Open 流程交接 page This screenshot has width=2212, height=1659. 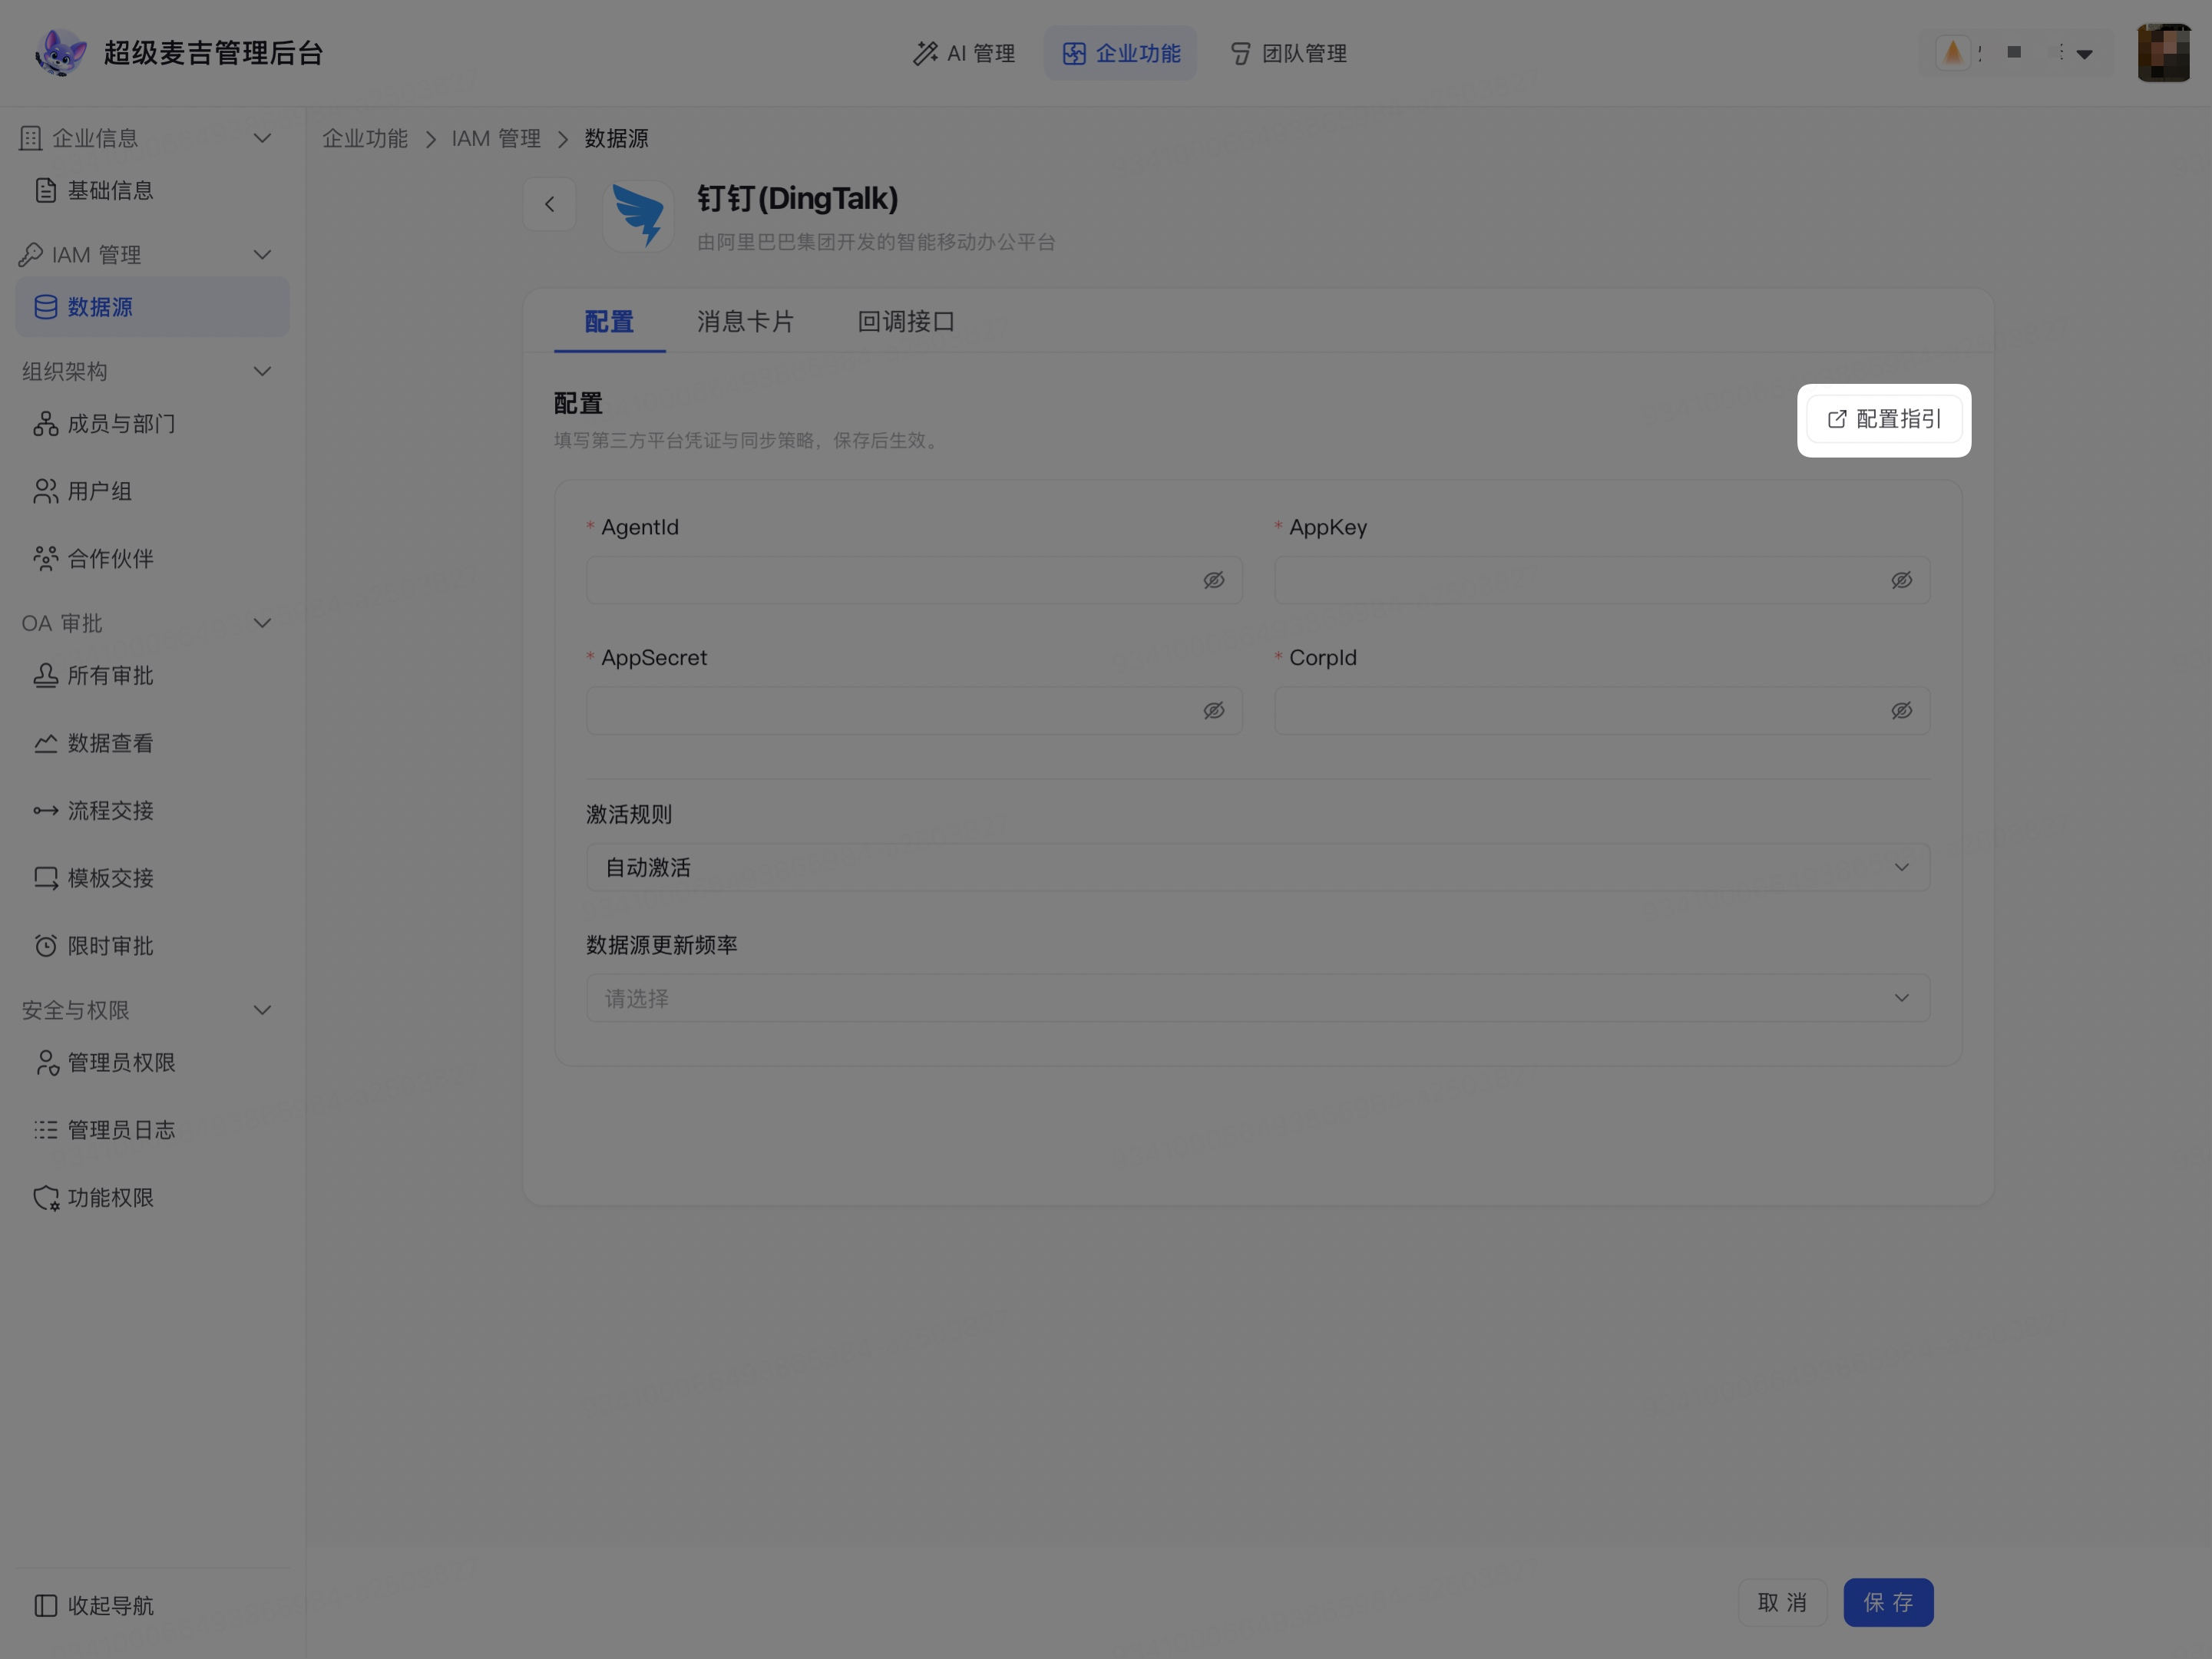152,810
